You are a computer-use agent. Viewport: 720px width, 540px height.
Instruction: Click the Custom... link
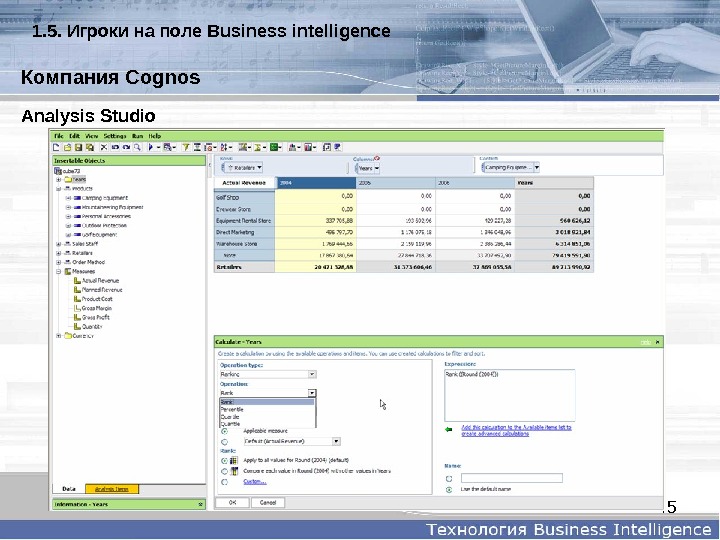pos(254,482)
